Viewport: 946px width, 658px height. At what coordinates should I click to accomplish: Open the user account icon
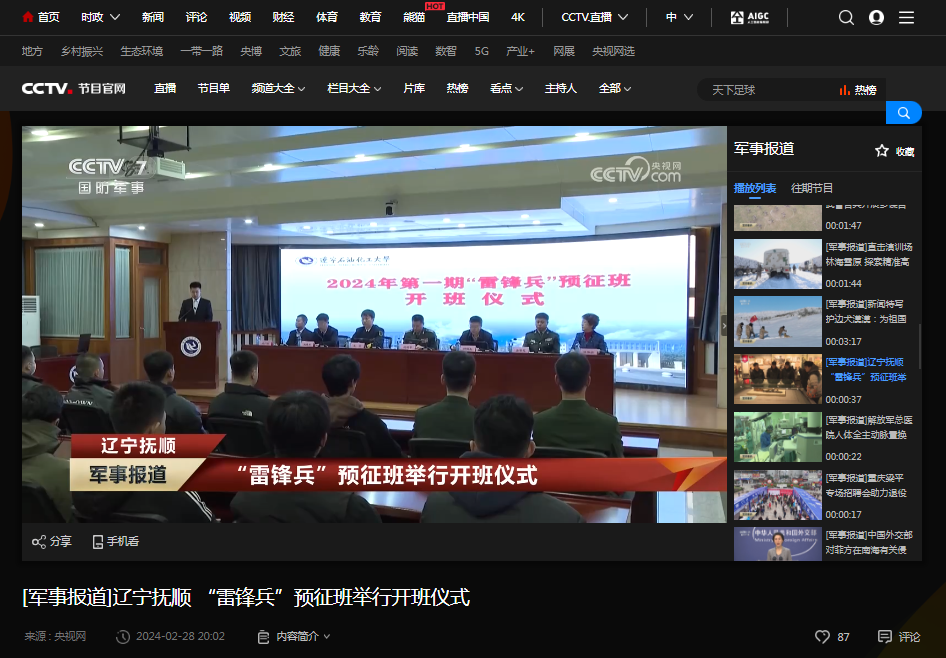click(x=875, y=17)
